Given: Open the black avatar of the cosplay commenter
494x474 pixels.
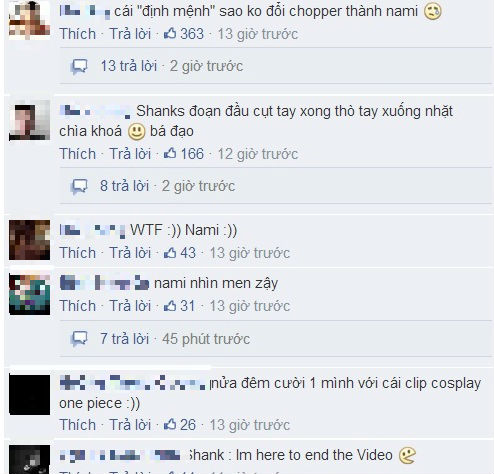Looking at the screenshot, I should [x=29, y=395].
